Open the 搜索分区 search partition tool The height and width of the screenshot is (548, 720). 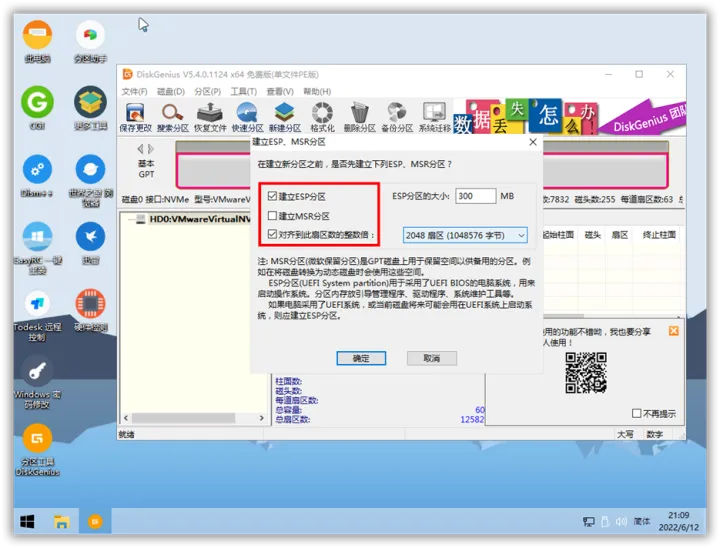pos(173,118)
